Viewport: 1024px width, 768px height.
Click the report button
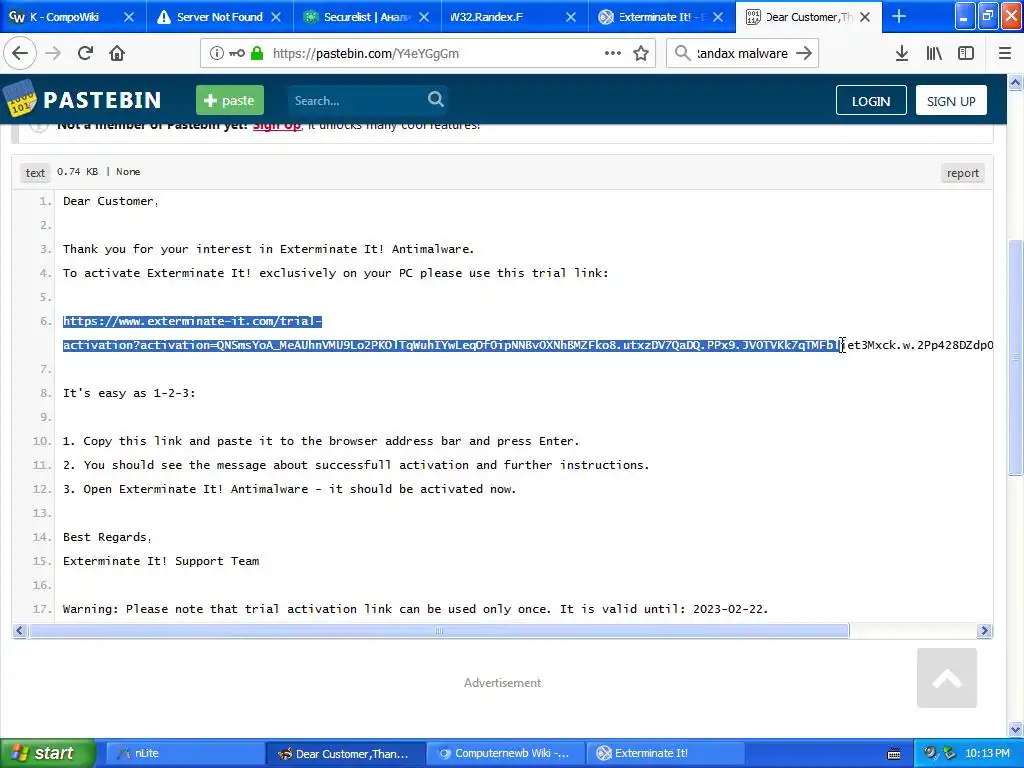(963, 173)
